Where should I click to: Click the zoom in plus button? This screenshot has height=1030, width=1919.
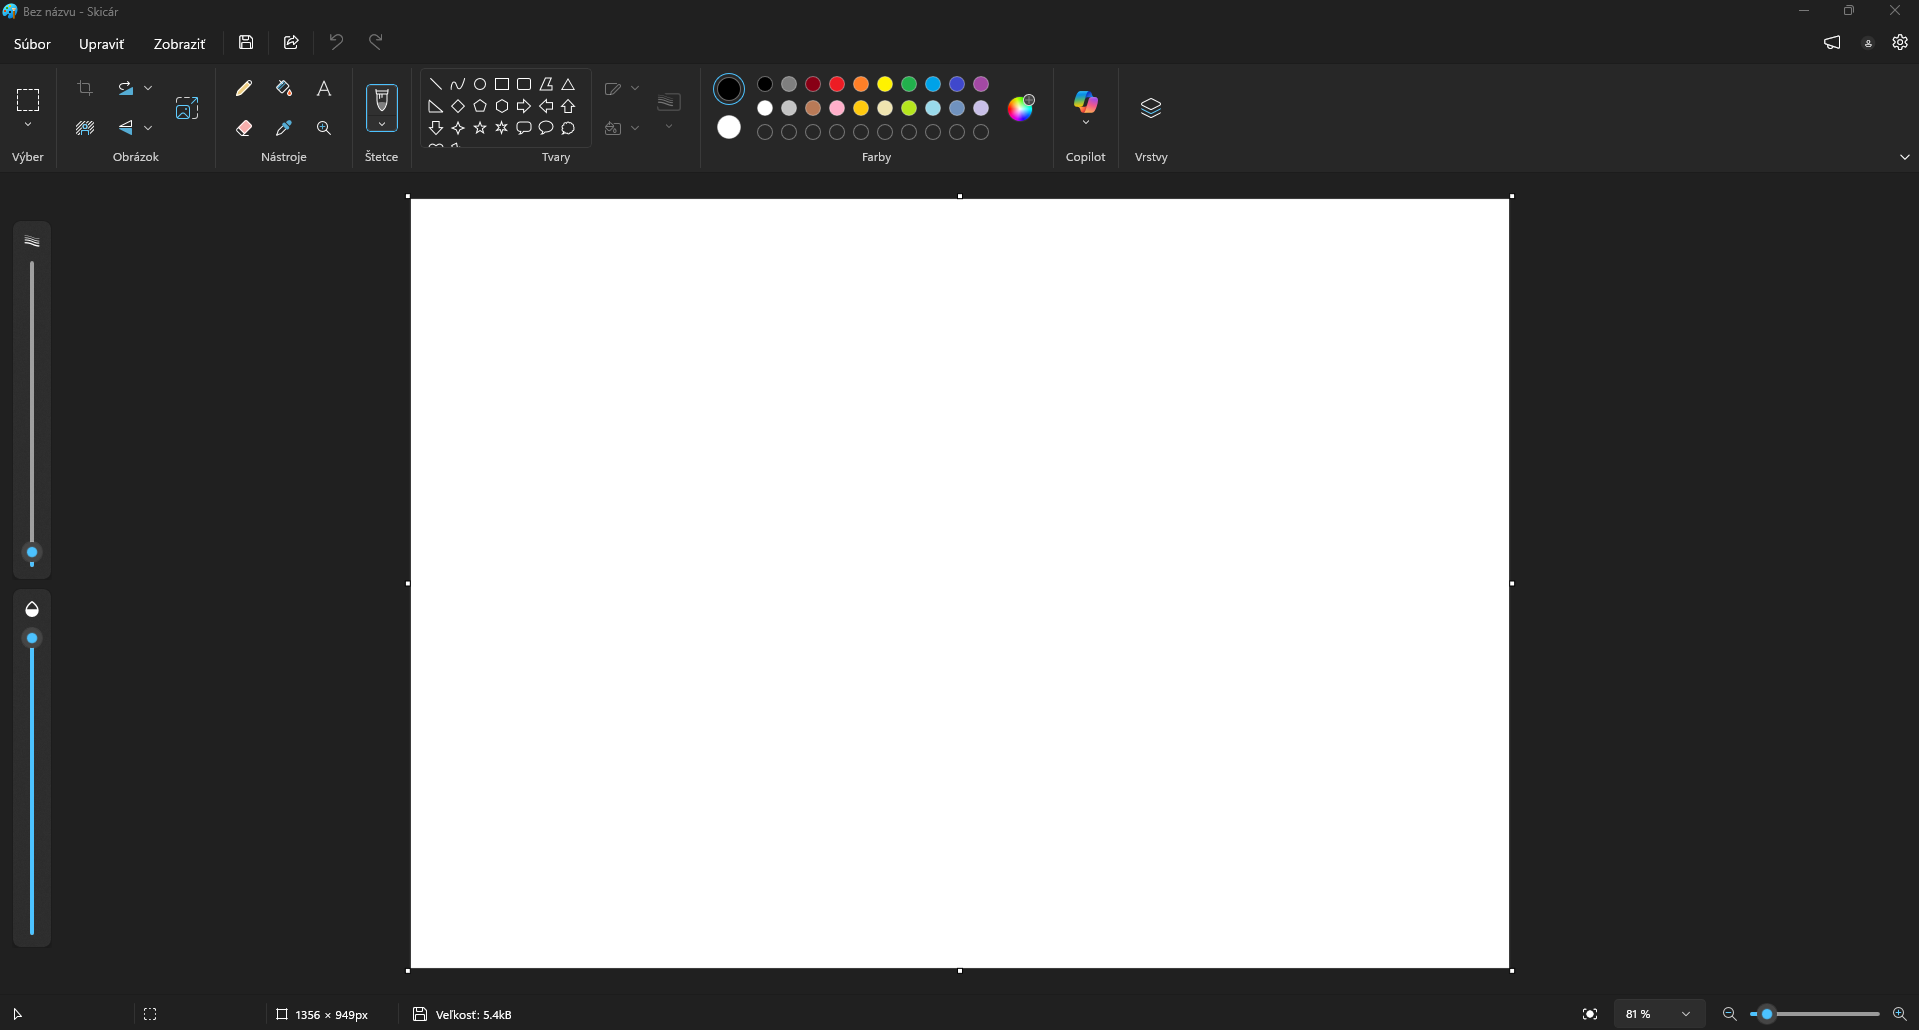coord(1899,1014)
